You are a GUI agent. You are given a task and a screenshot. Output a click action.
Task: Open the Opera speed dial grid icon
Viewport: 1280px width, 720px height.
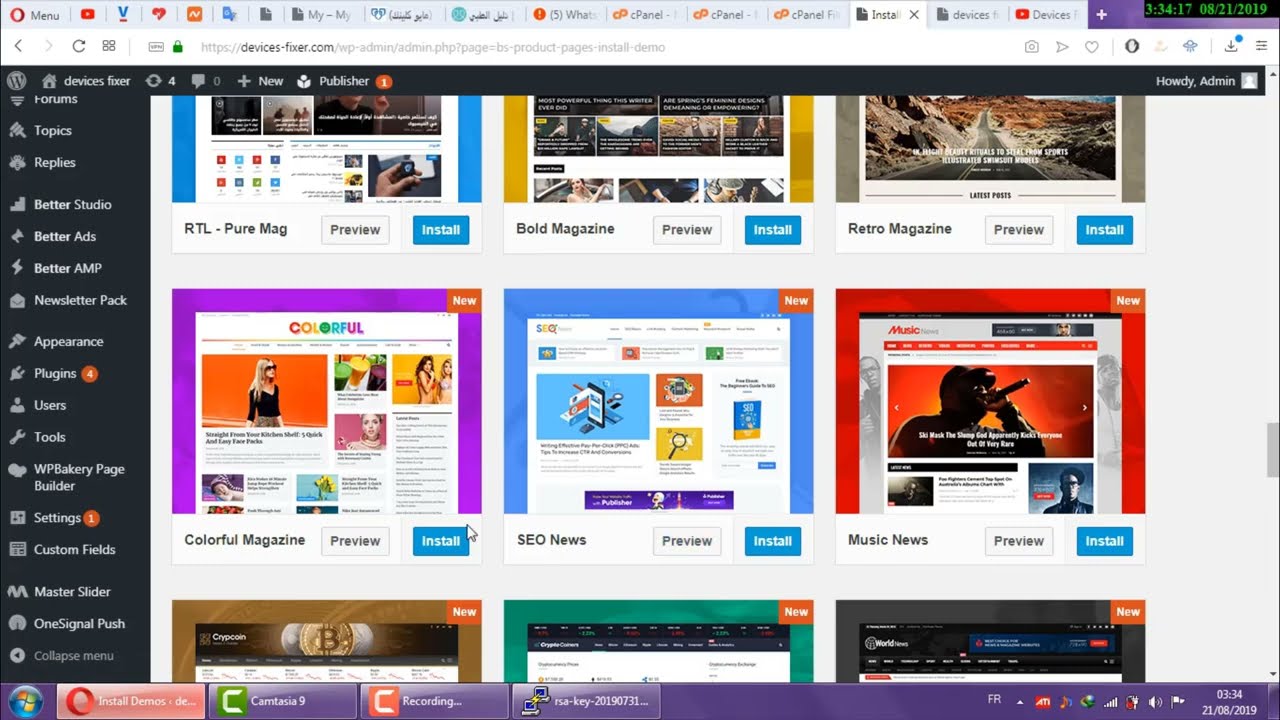click(x=109, y=46)
